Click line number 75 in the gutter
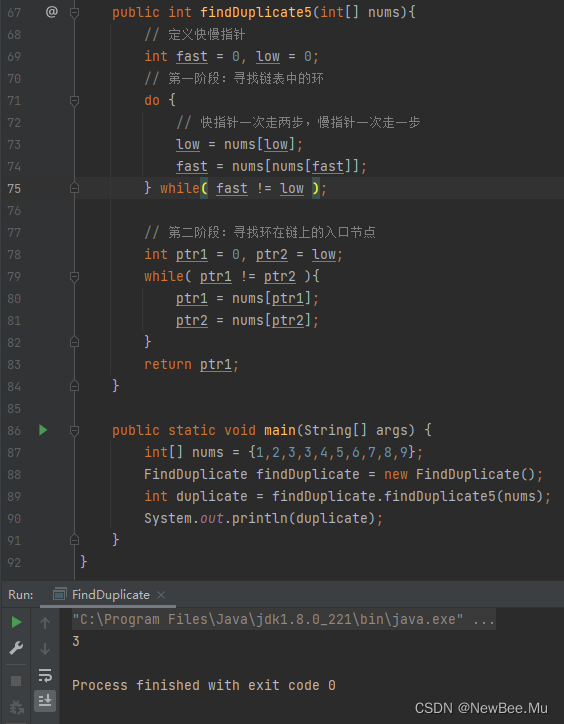 click(x=14, y=188)
